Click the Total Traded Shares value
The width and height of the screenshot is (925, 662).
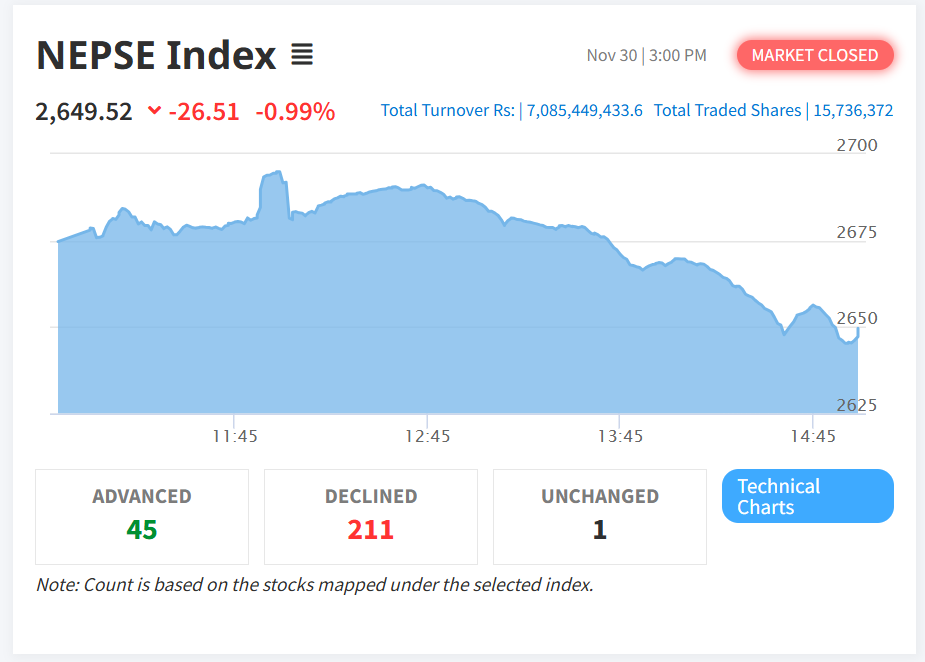(x=852, y=111)
